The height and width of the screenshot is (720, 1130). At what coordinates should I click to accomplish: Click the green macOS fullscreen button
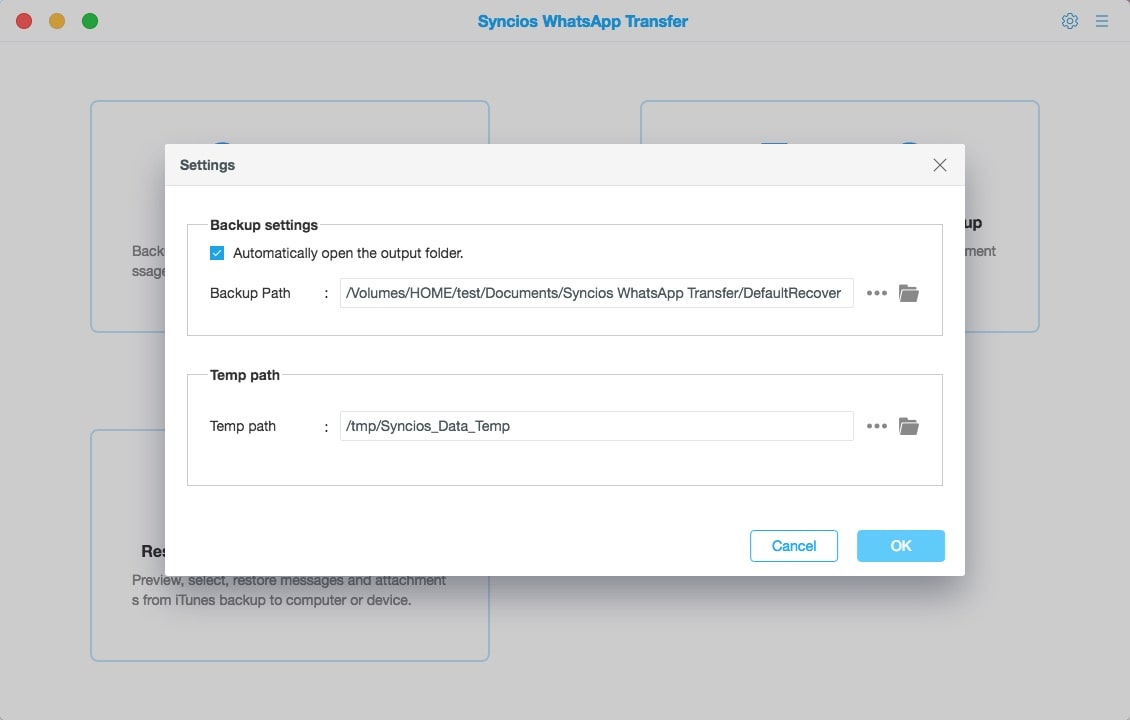click(x=90, y=21)
